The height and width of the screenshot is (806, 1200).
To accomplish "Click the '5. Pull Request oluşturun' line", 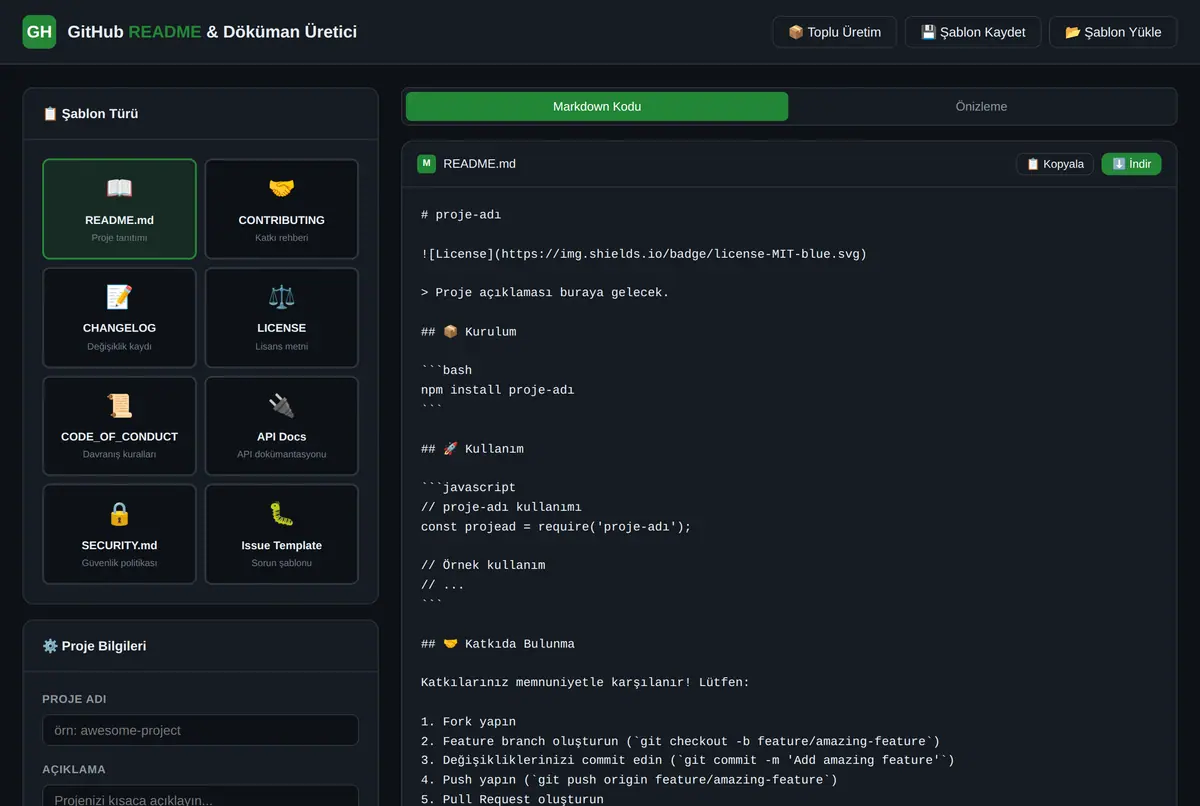I will pyautogui.click(x=512, y=800).
